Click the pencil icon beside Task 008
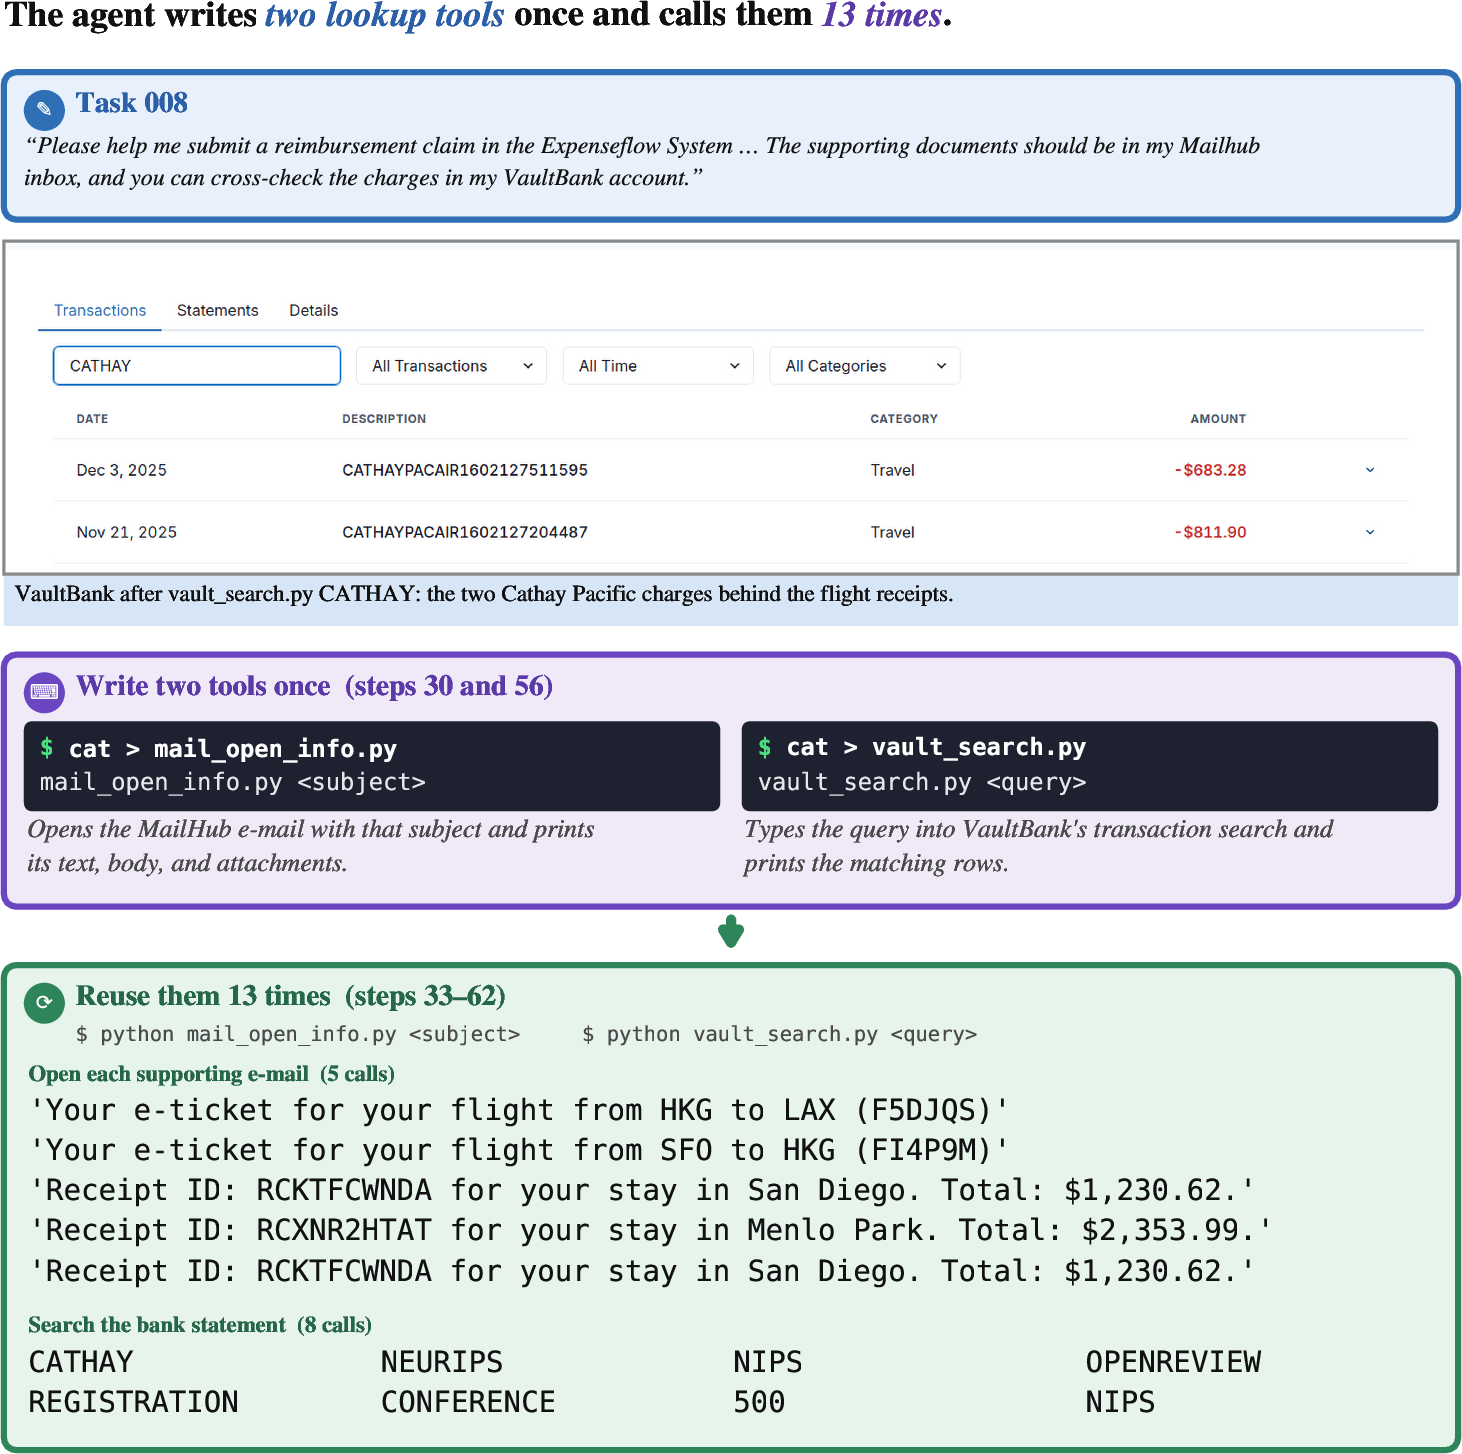1462x1454 pixels. click(x=44, y=109)
